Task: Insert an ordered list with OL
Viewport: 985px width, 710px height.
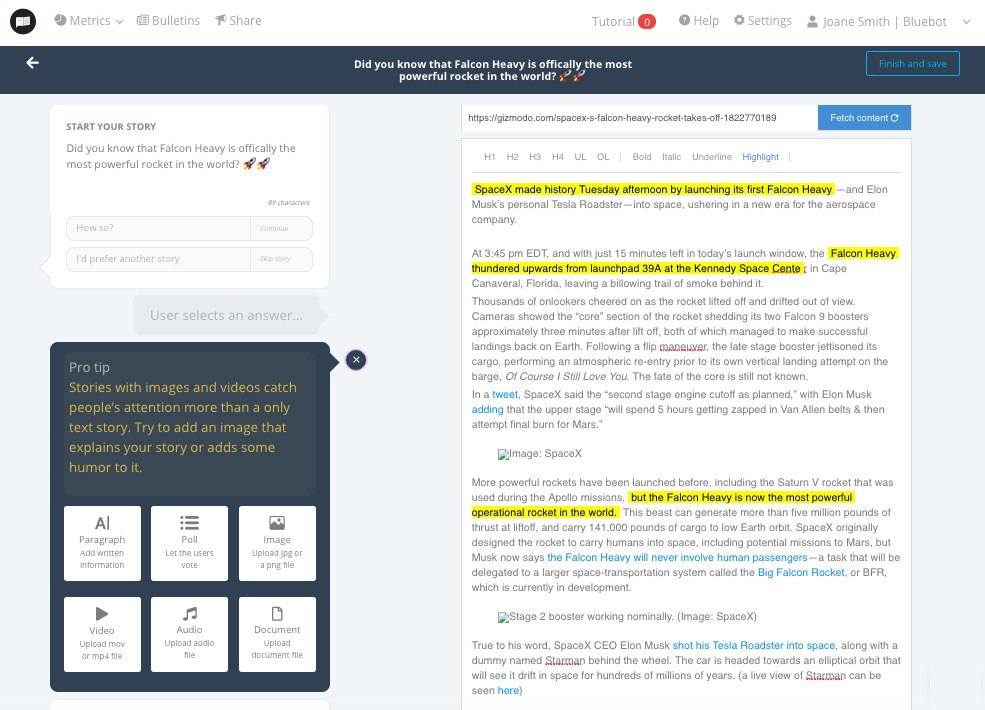Action: pyautogui.click(x=603, y=157)
